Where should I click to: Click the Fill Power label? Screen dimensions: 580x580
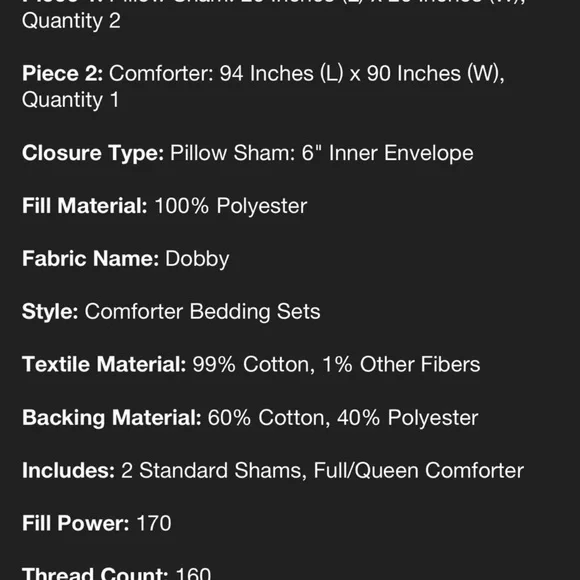point(75,523)
